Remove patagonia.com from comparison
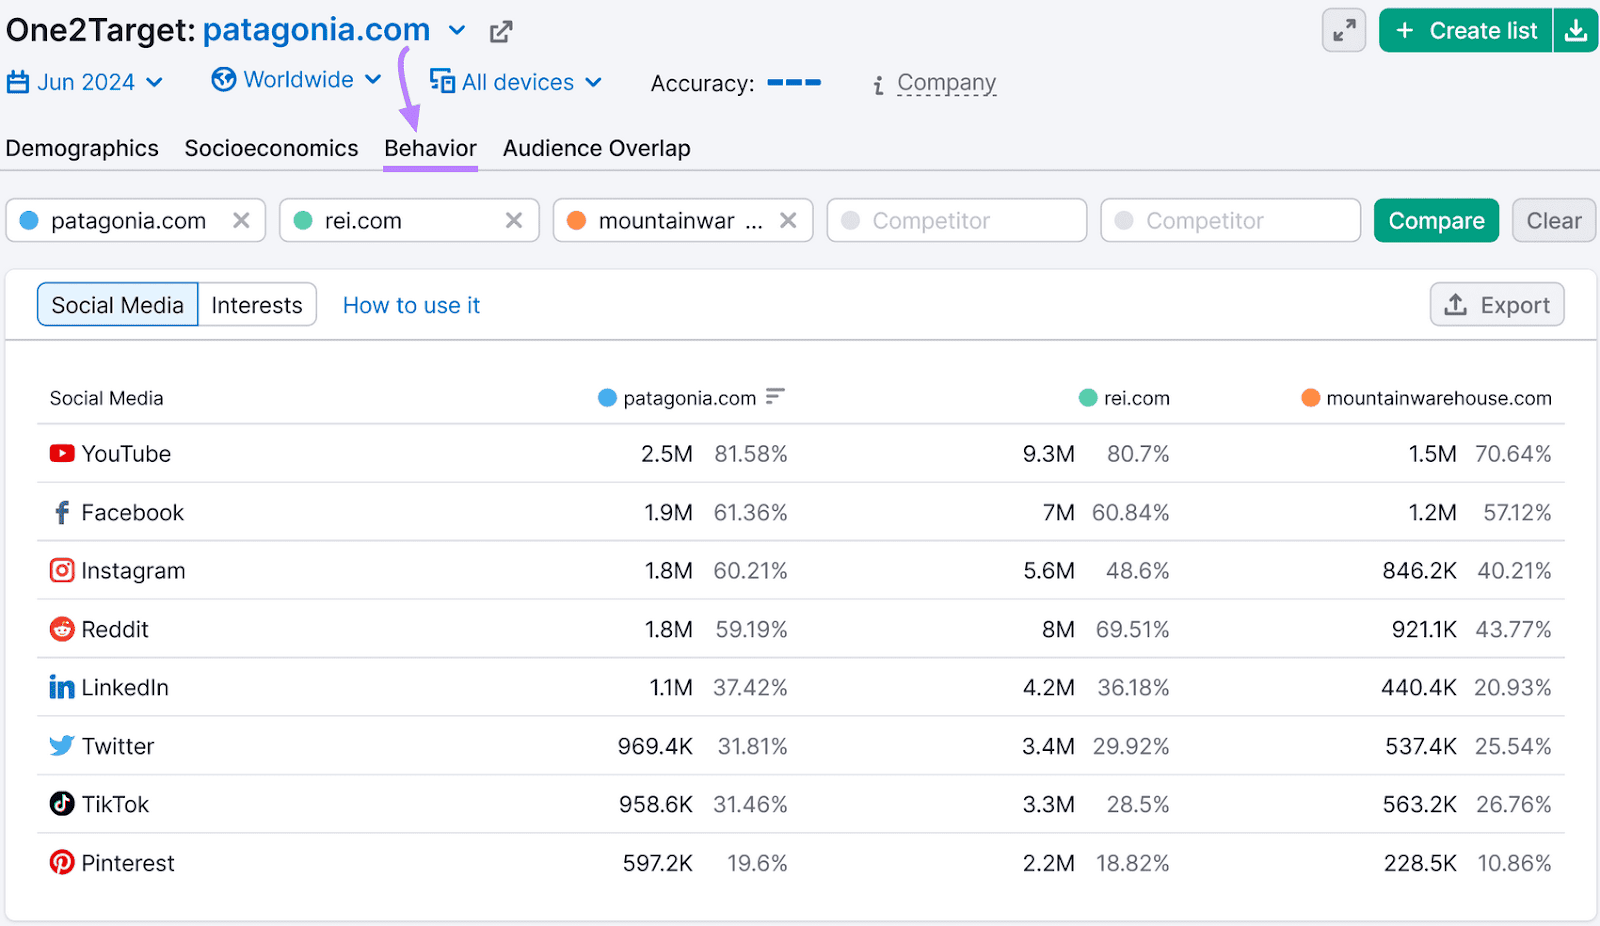Viewport: 1600px width, 926px height. [x=241, y=220]
